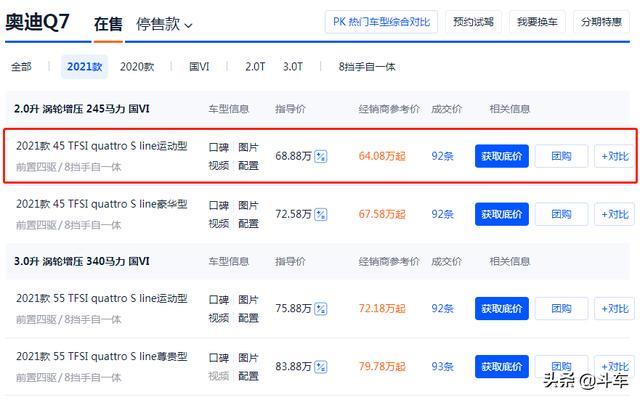
Task: Open 口碑 for 55 TFSI 运动型
Action: pos(219,300)
